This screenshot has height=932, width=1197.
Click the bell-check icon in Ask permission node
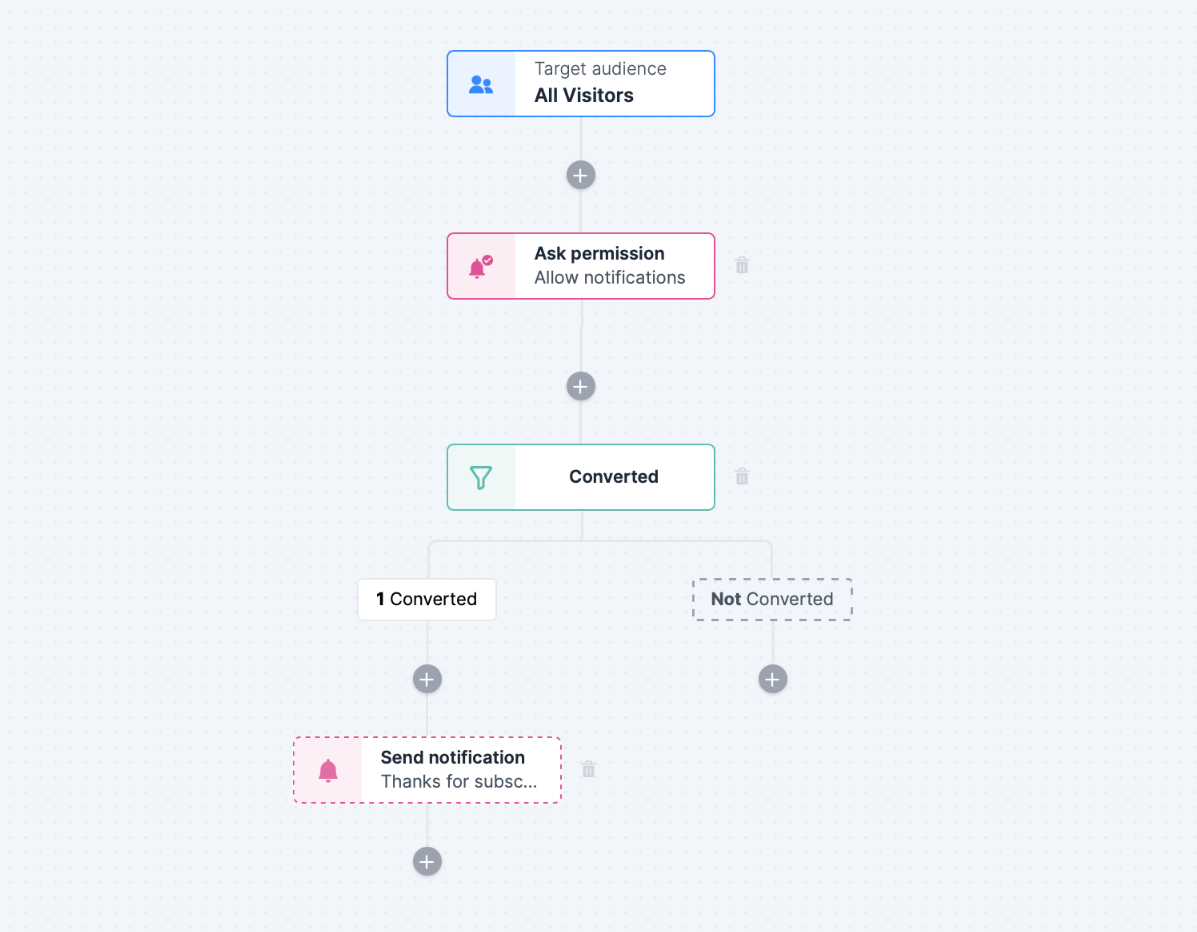[x=481, y=266]
